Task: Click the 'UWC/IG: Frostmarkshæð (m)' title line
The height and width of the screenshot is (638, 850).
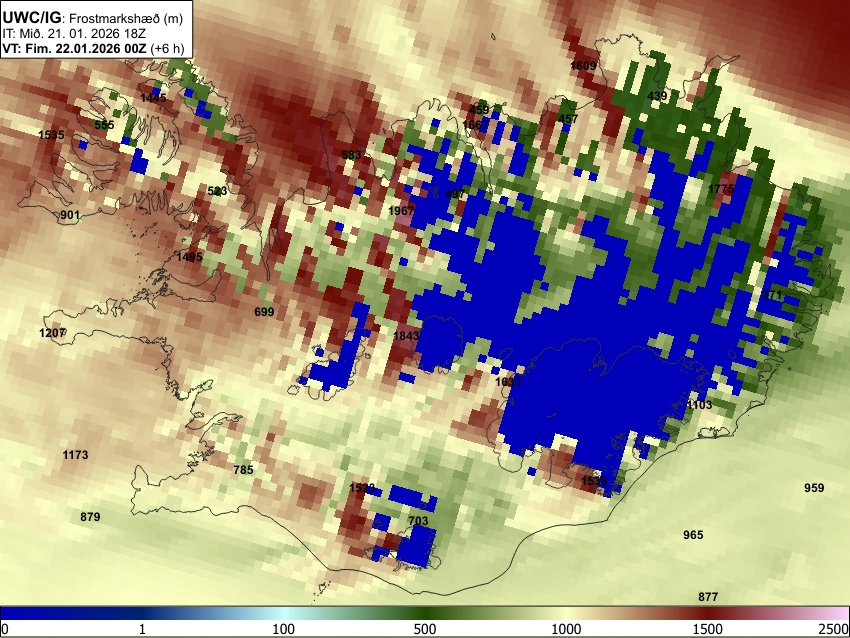Action: [x=93, y=18]
